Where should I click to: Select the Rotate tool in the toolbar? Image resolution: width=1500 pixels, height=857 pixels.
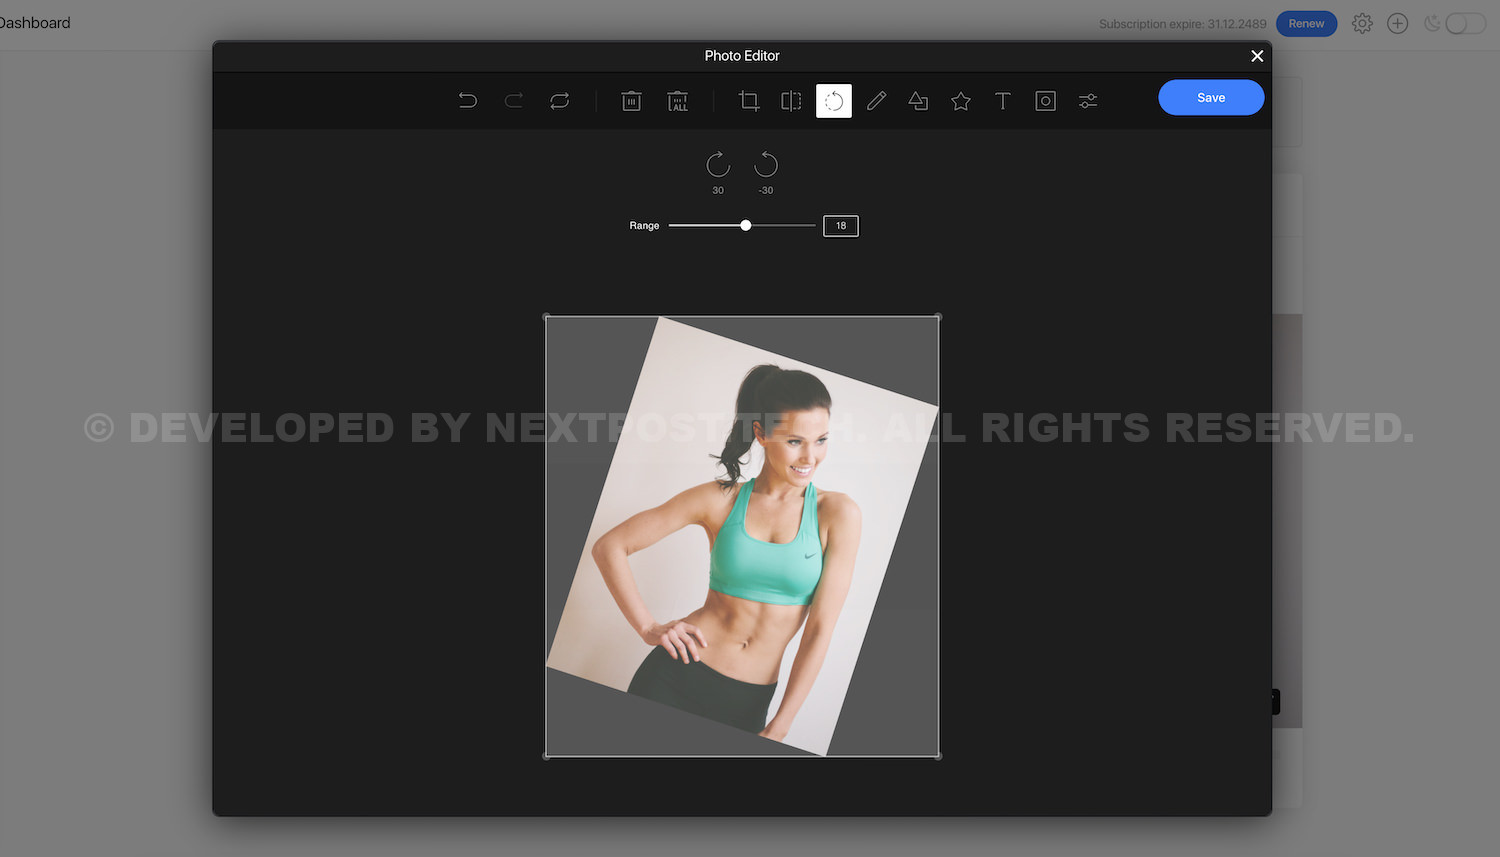(x=834, y=101)
